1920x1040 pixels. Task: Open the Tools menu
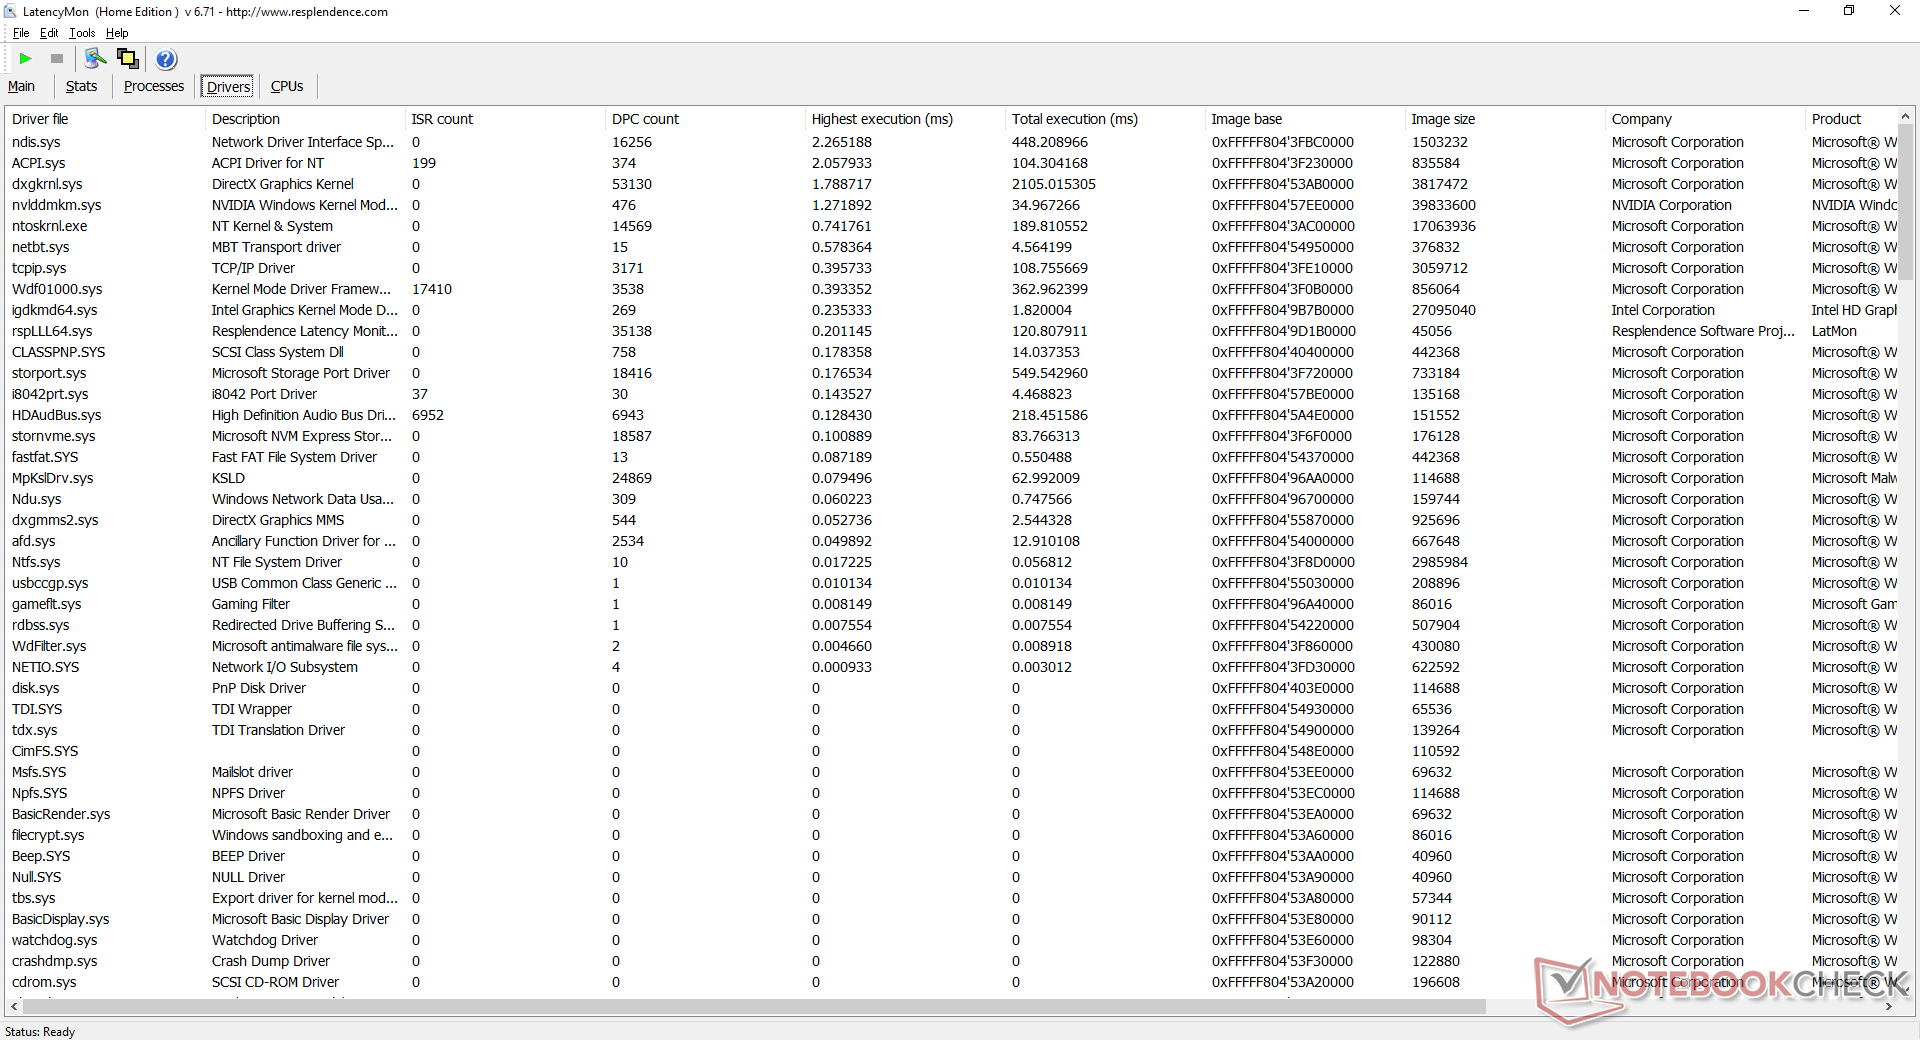(x=82, y=33)
